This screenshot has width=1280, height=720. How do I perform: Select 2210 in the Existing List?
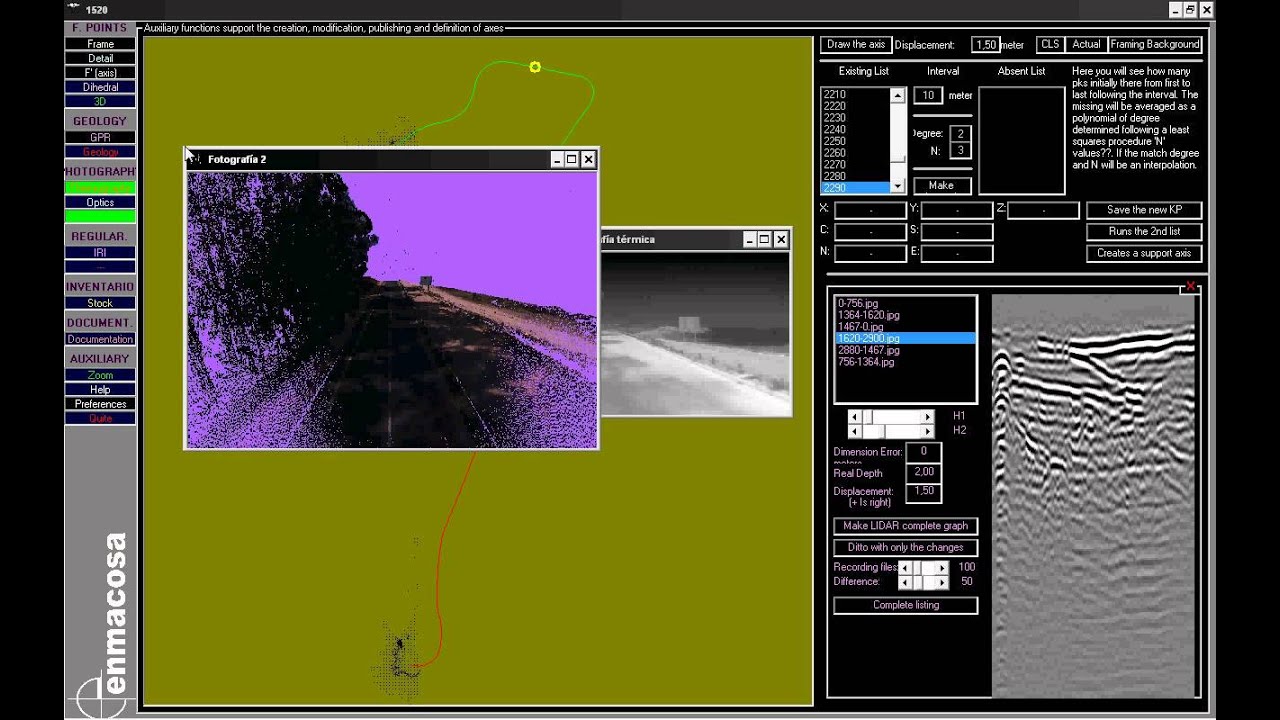coord(855,94)
